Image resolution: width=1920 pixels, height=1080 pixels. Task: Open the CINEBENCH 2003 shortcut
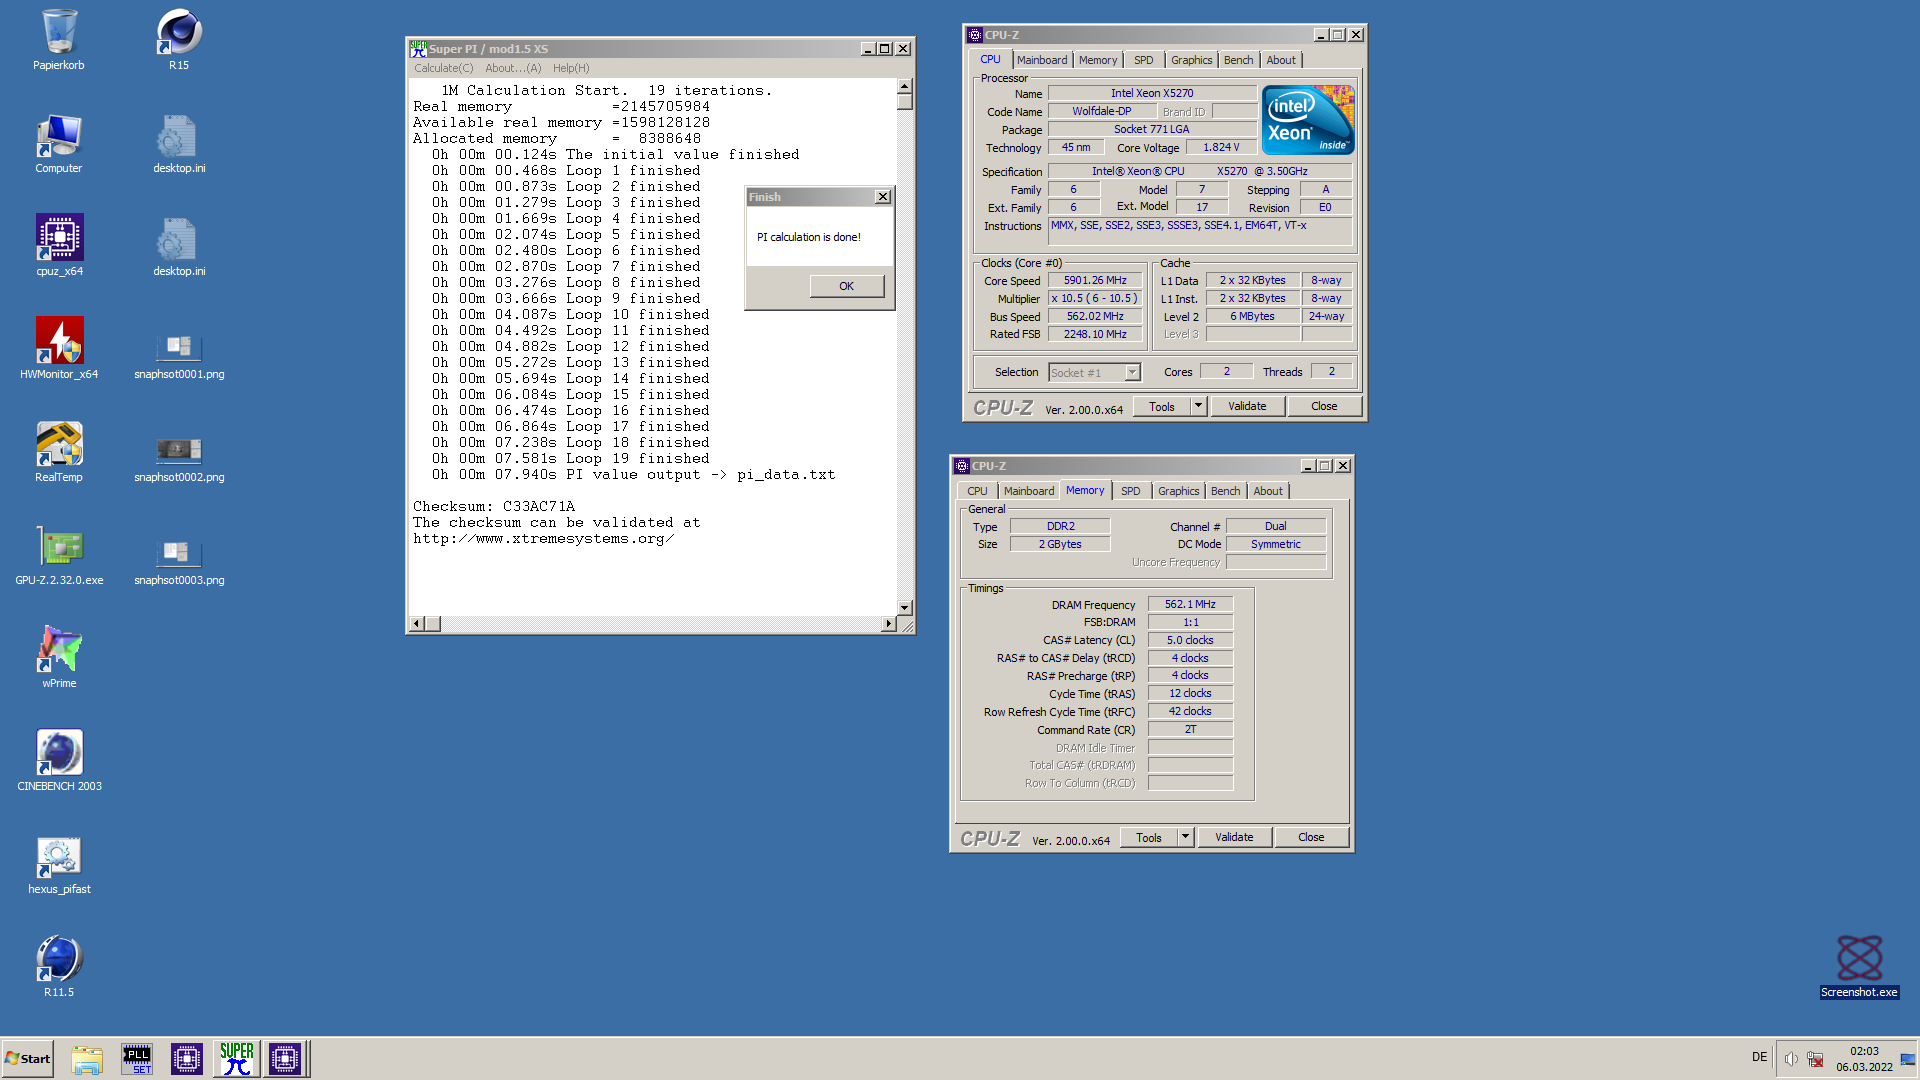click(x=59, y=761)
